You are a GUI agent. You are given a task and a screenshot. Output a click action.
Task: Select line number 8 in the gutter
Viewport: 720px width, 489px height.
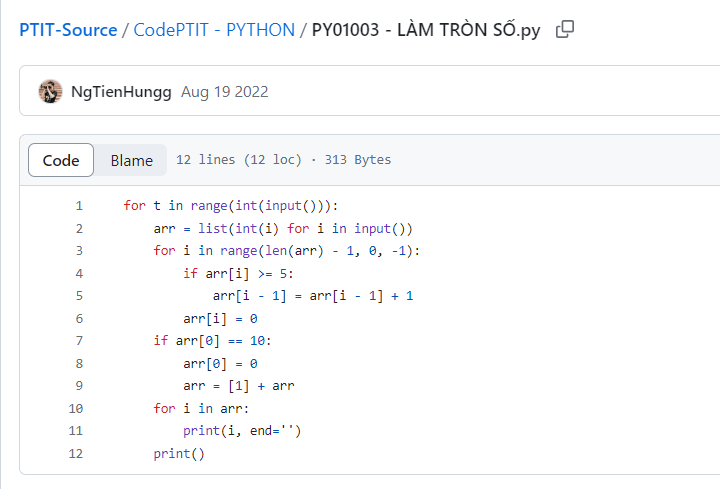(79, 363)
